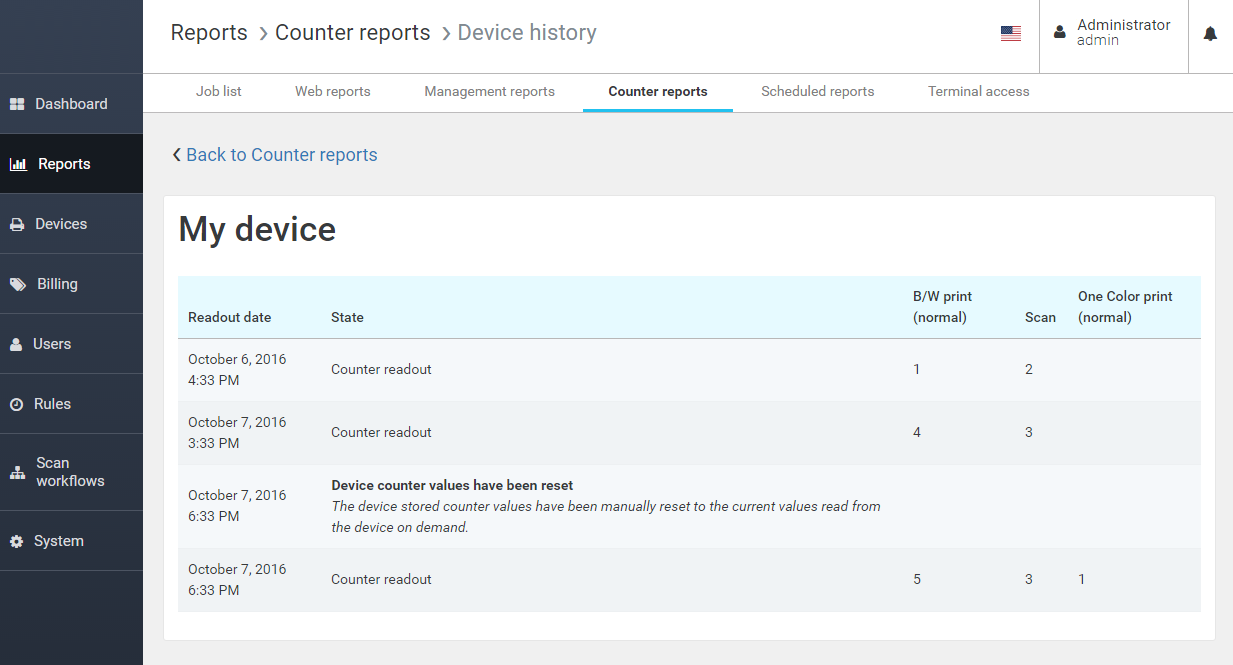Viewport: 1233px width, 665px height.
Task: Select the counter reset row in table
Action: click(x=605, y=506)
